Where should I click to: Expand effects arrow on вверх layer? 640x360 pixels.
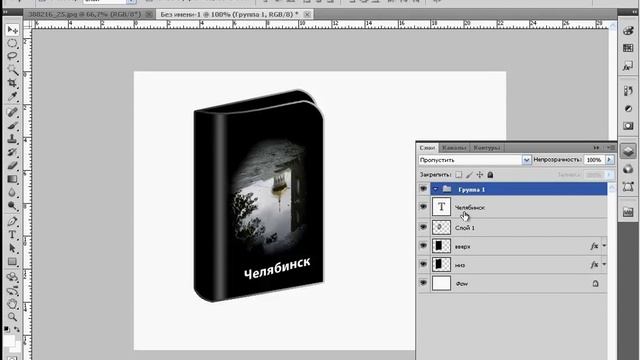(x=604, y=246)
